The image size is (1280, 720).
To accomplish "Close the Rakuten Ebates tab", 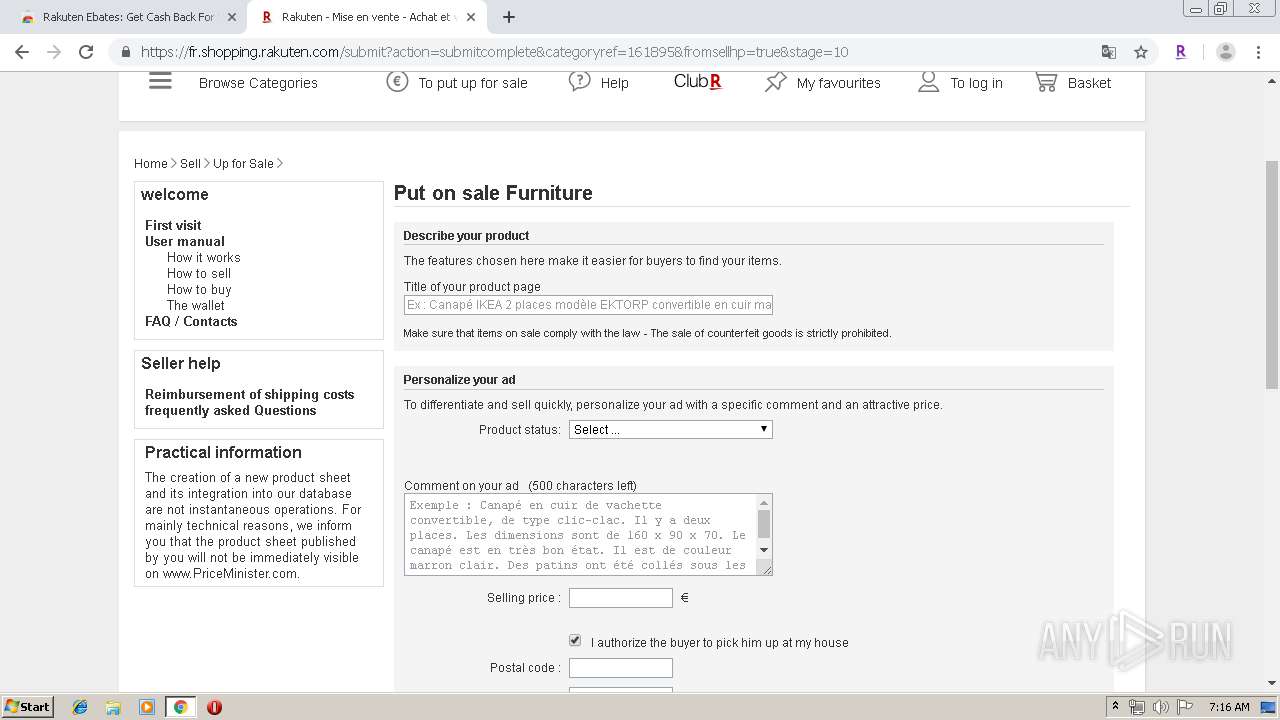I will [231, 17].
